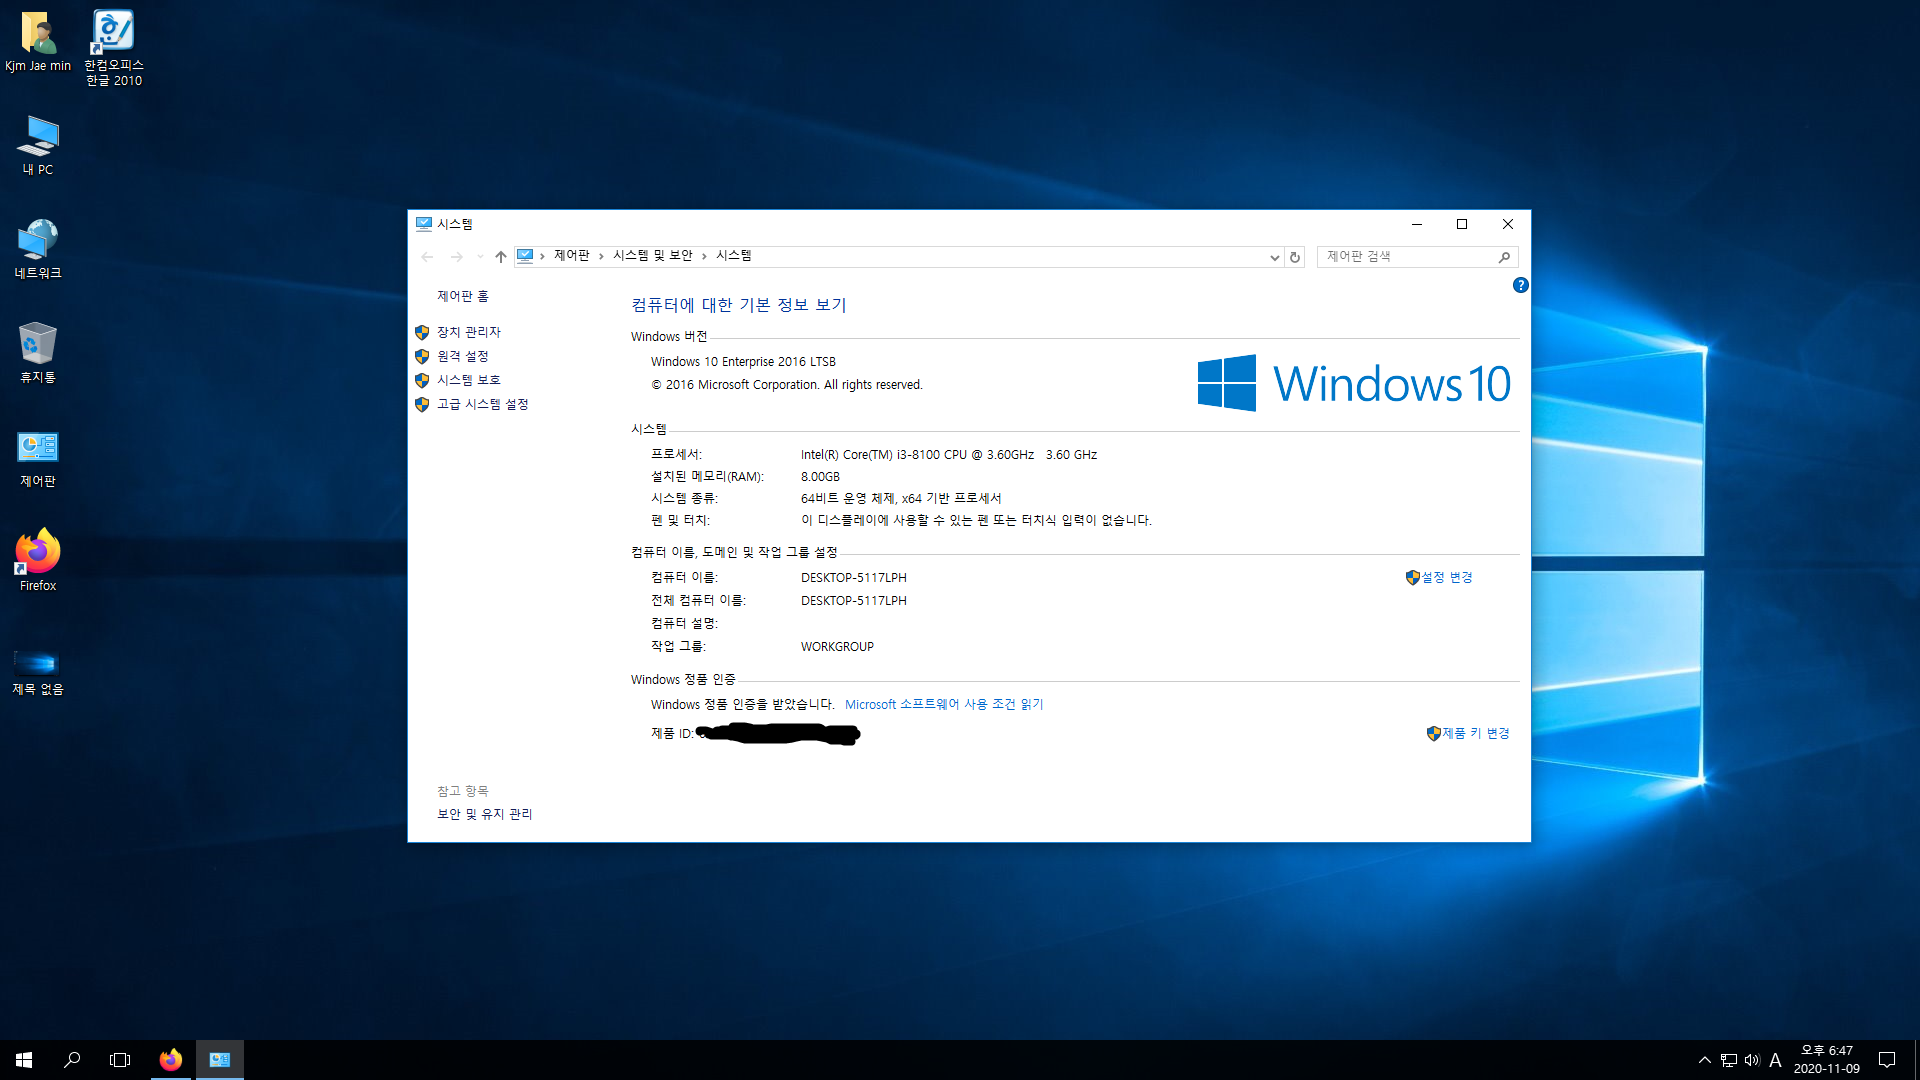Click the 시스템 window taskbar button
This screenshot has height=1080, width=1920.
tap(220, 1060)
